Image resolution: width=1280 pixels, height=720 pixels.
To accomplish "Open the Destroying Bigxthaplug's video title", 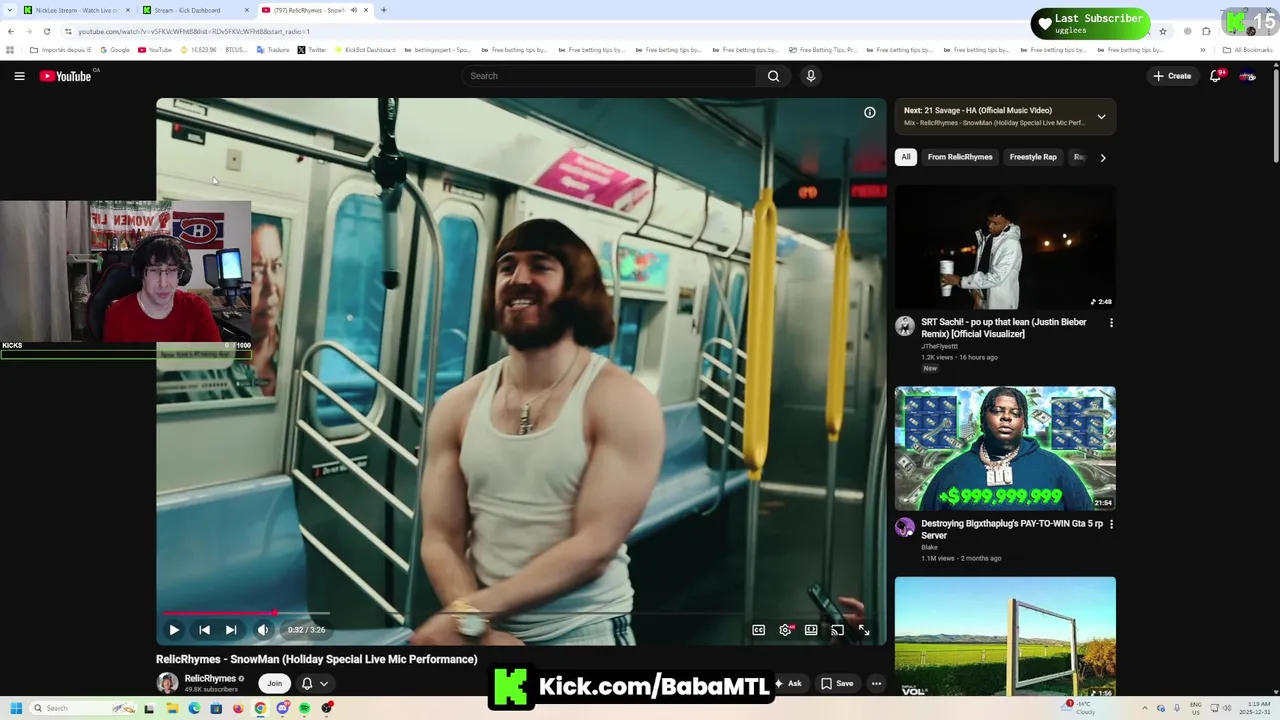I will [x=1011, y=529].
